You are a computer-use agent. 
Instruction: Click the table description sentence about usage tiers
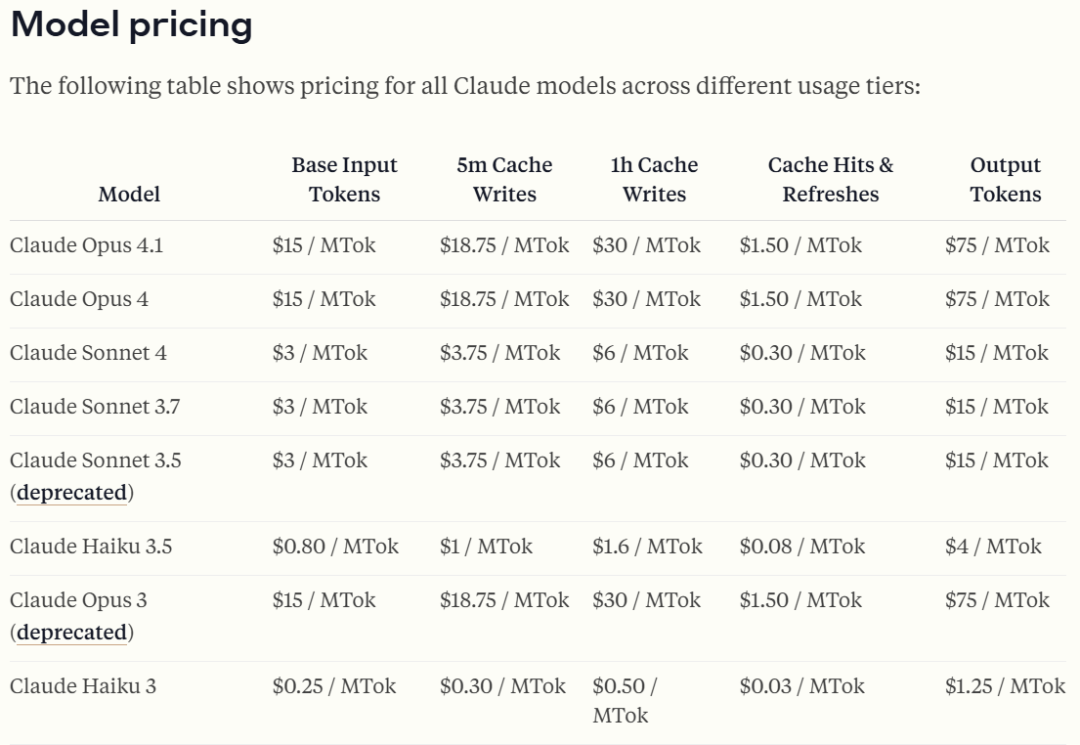[x=465, y=86]
